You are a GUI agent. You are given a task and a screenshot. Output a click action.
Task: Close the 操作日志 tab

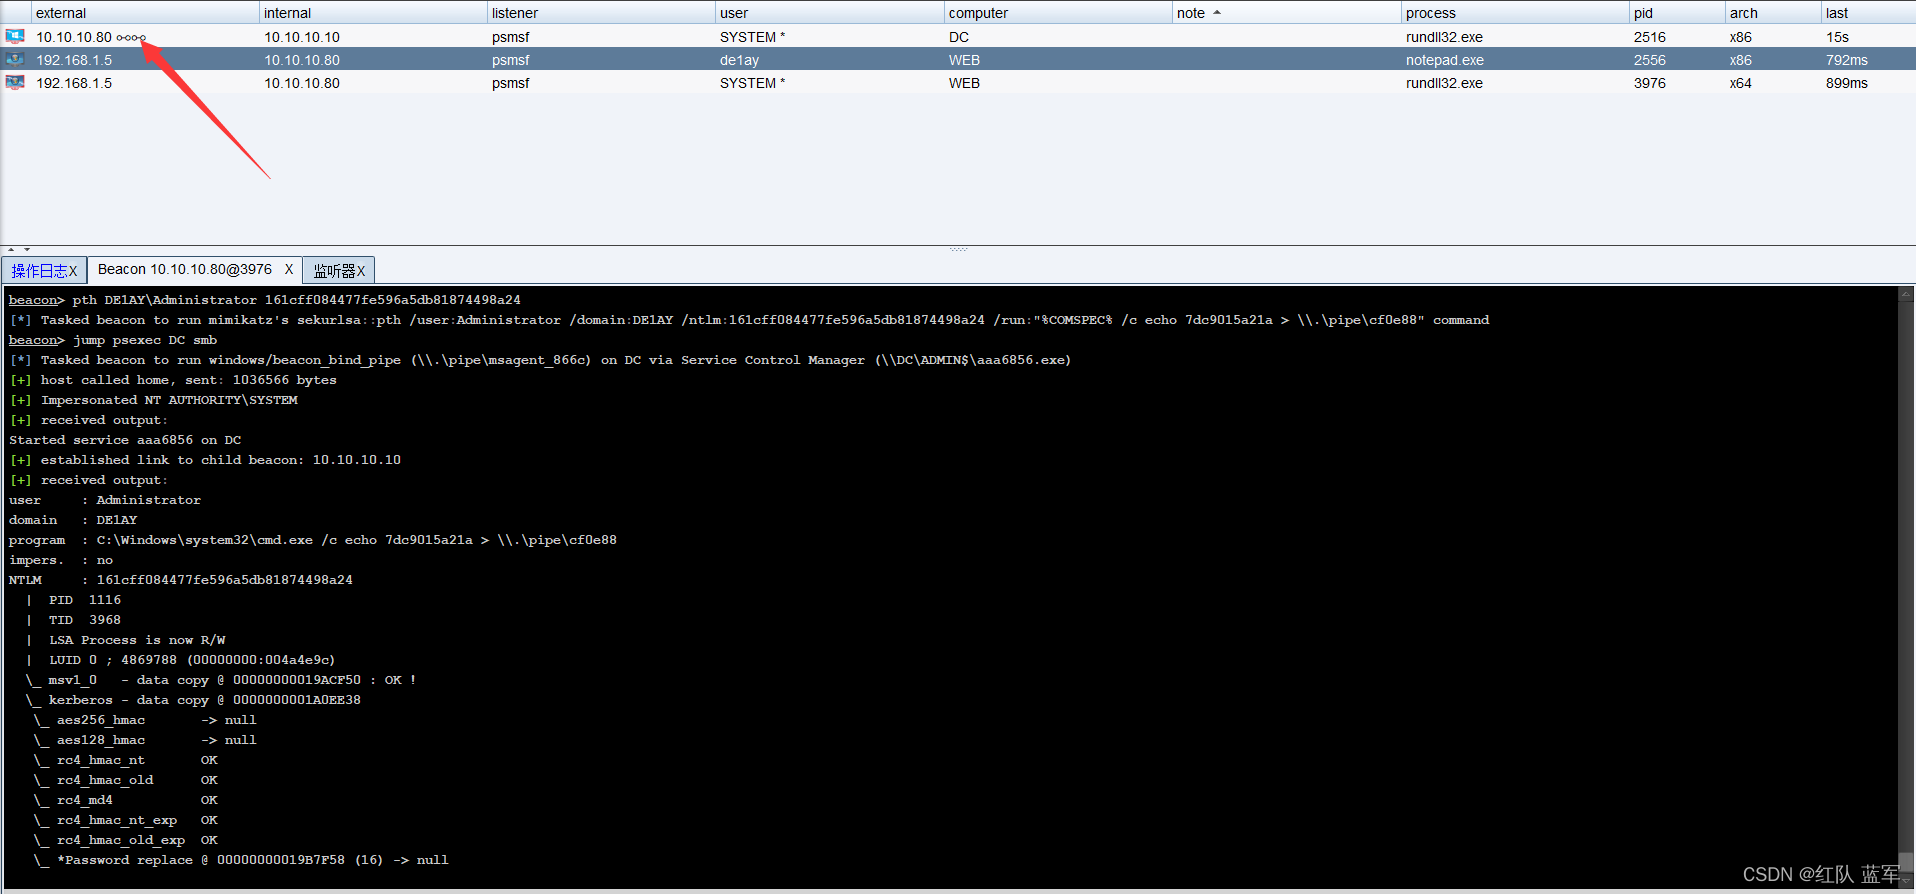coord(73,271)
